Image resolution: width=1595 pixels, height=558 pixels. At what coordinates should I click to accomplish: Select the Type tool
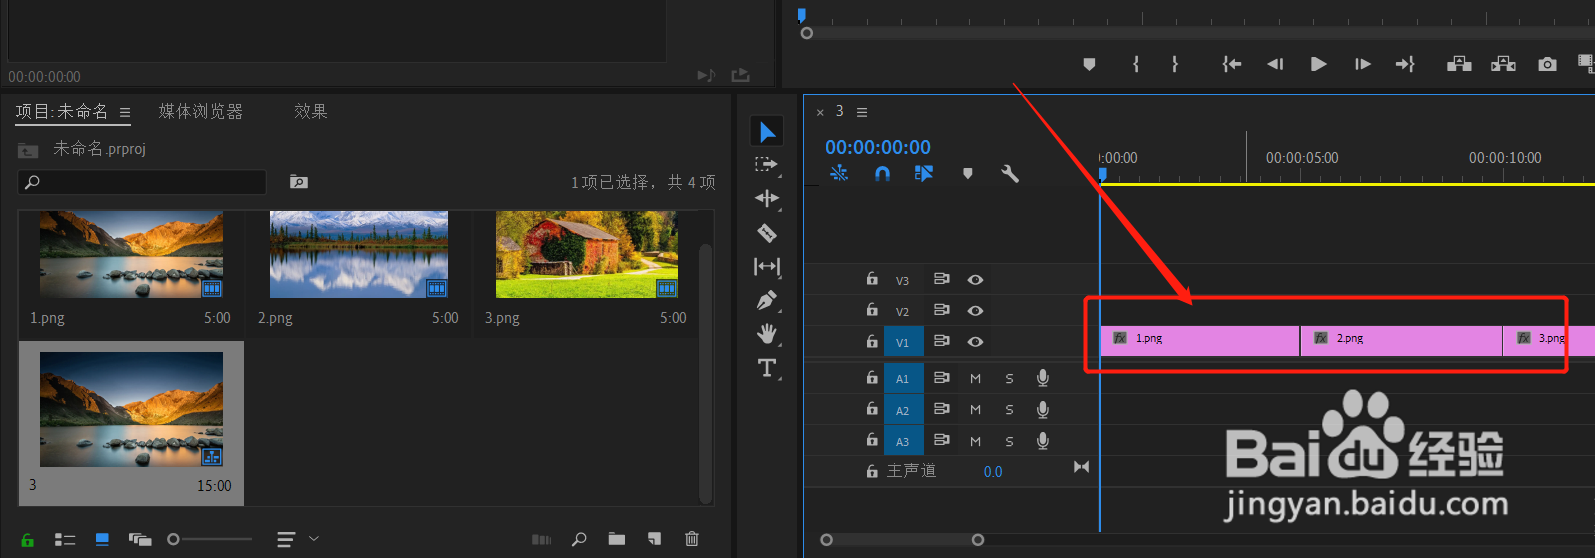coord(767,368)
